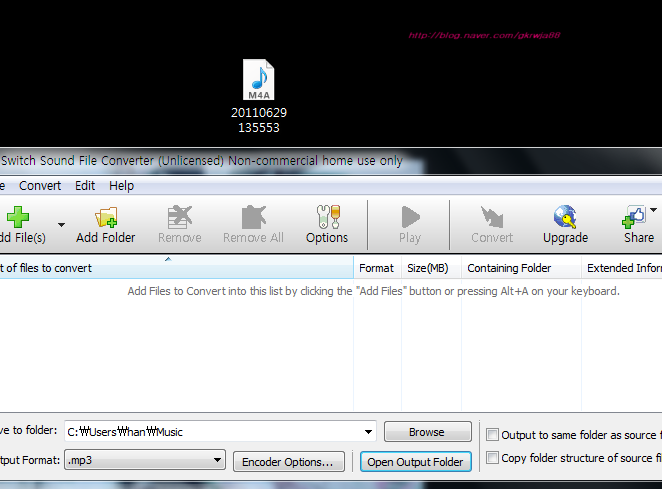The height and width of the screenshot is (489, 662).
Task: Click the Browse button
Action: click(427, 432)
